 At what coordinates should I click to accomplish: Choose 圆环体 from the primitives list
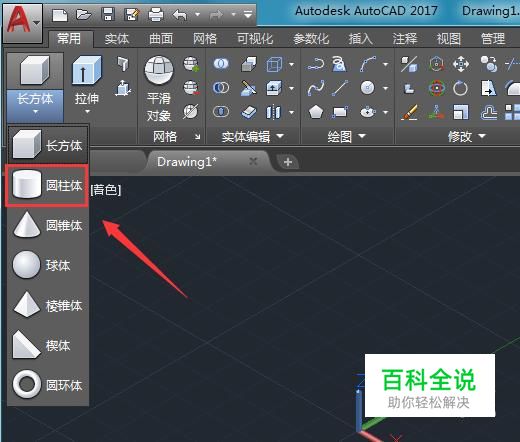coord(48,385)
